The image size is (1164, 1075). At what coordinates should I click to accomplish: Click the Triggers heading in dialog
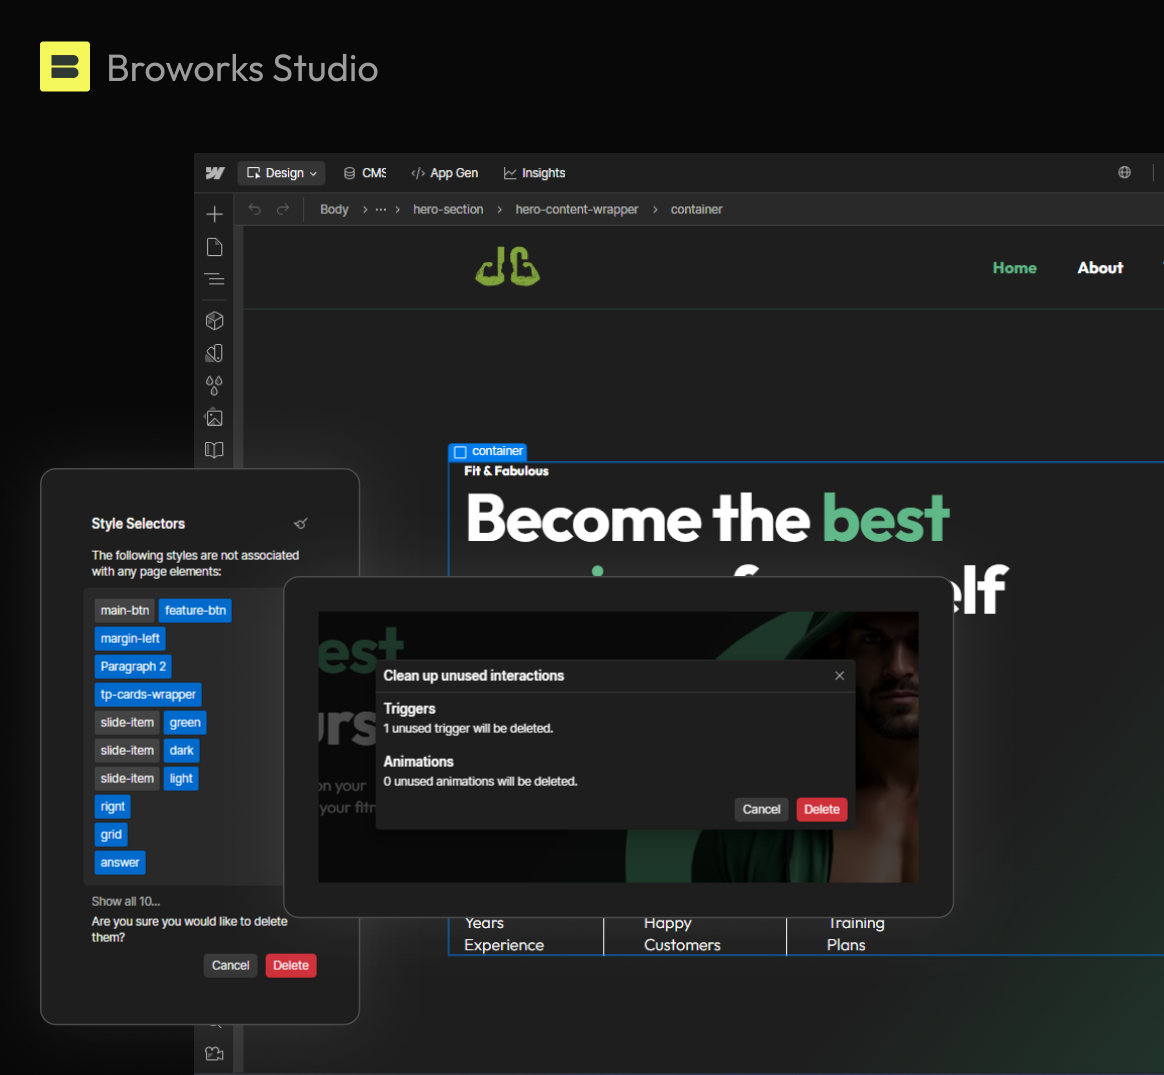410,709
